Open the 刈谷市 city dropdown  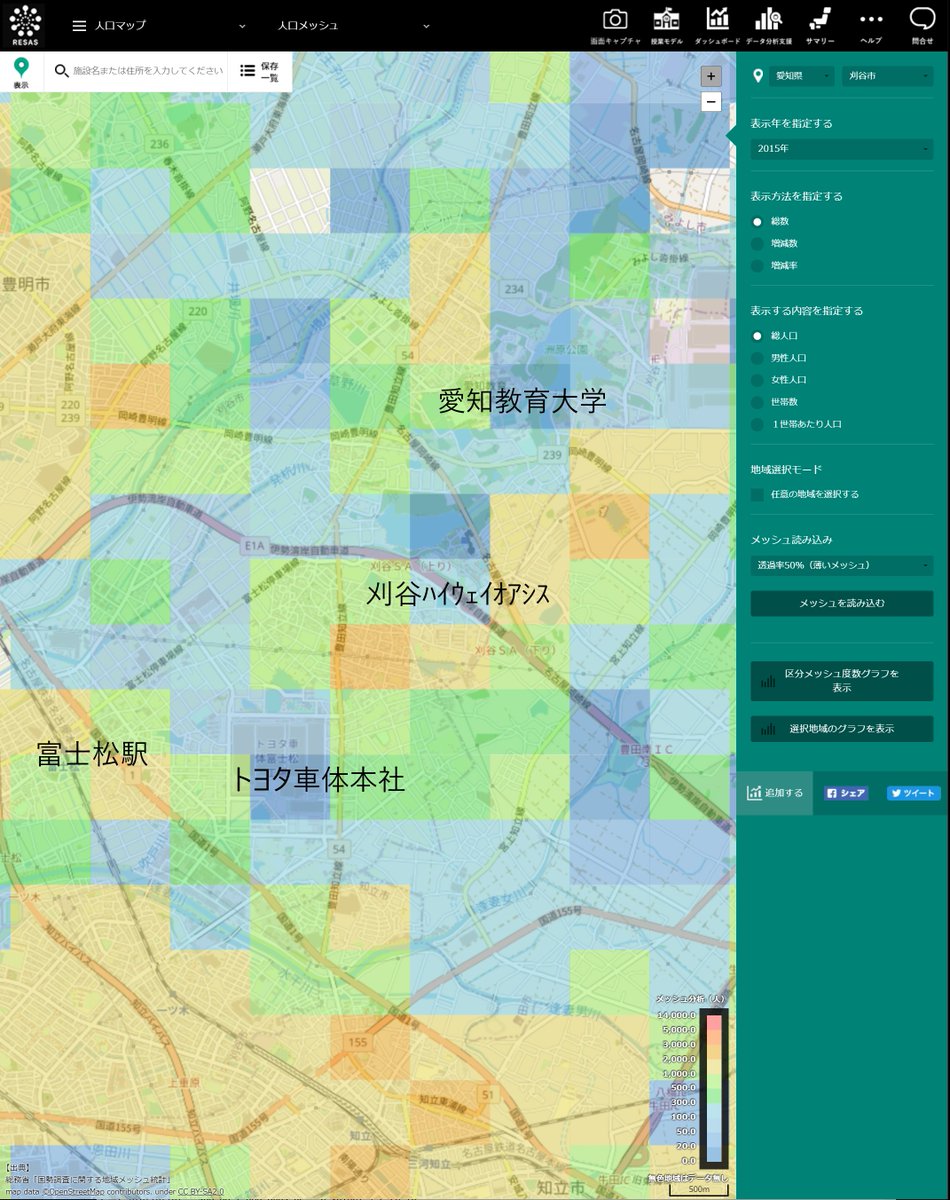coord(887,76)
